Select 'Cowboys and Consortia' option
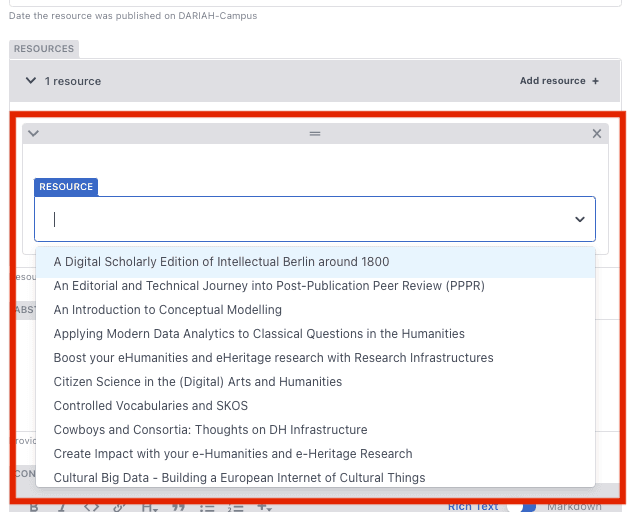 coord(210,430)
